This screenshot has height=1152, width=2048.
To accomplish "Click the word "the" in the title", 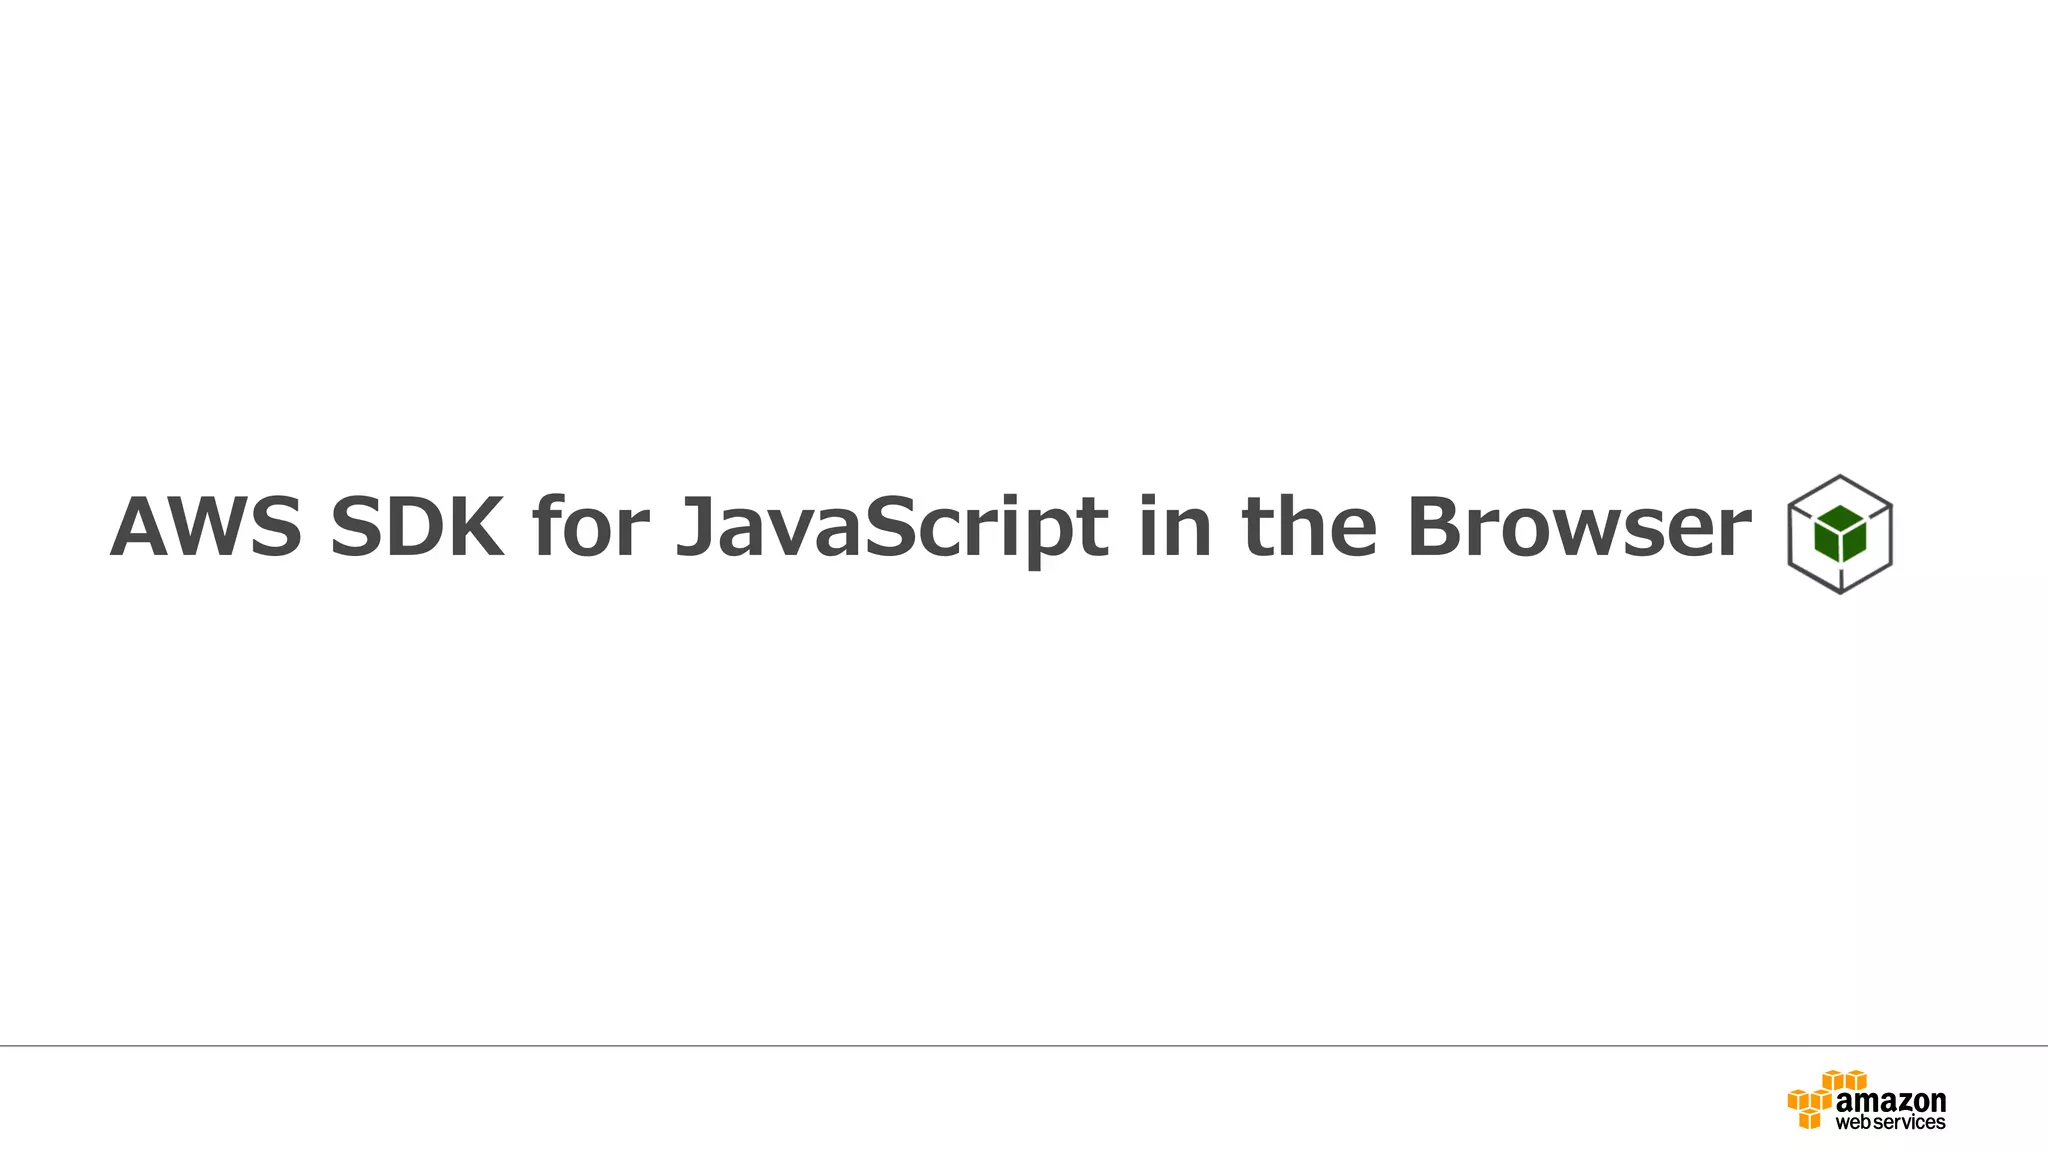I will point(1310,527).
